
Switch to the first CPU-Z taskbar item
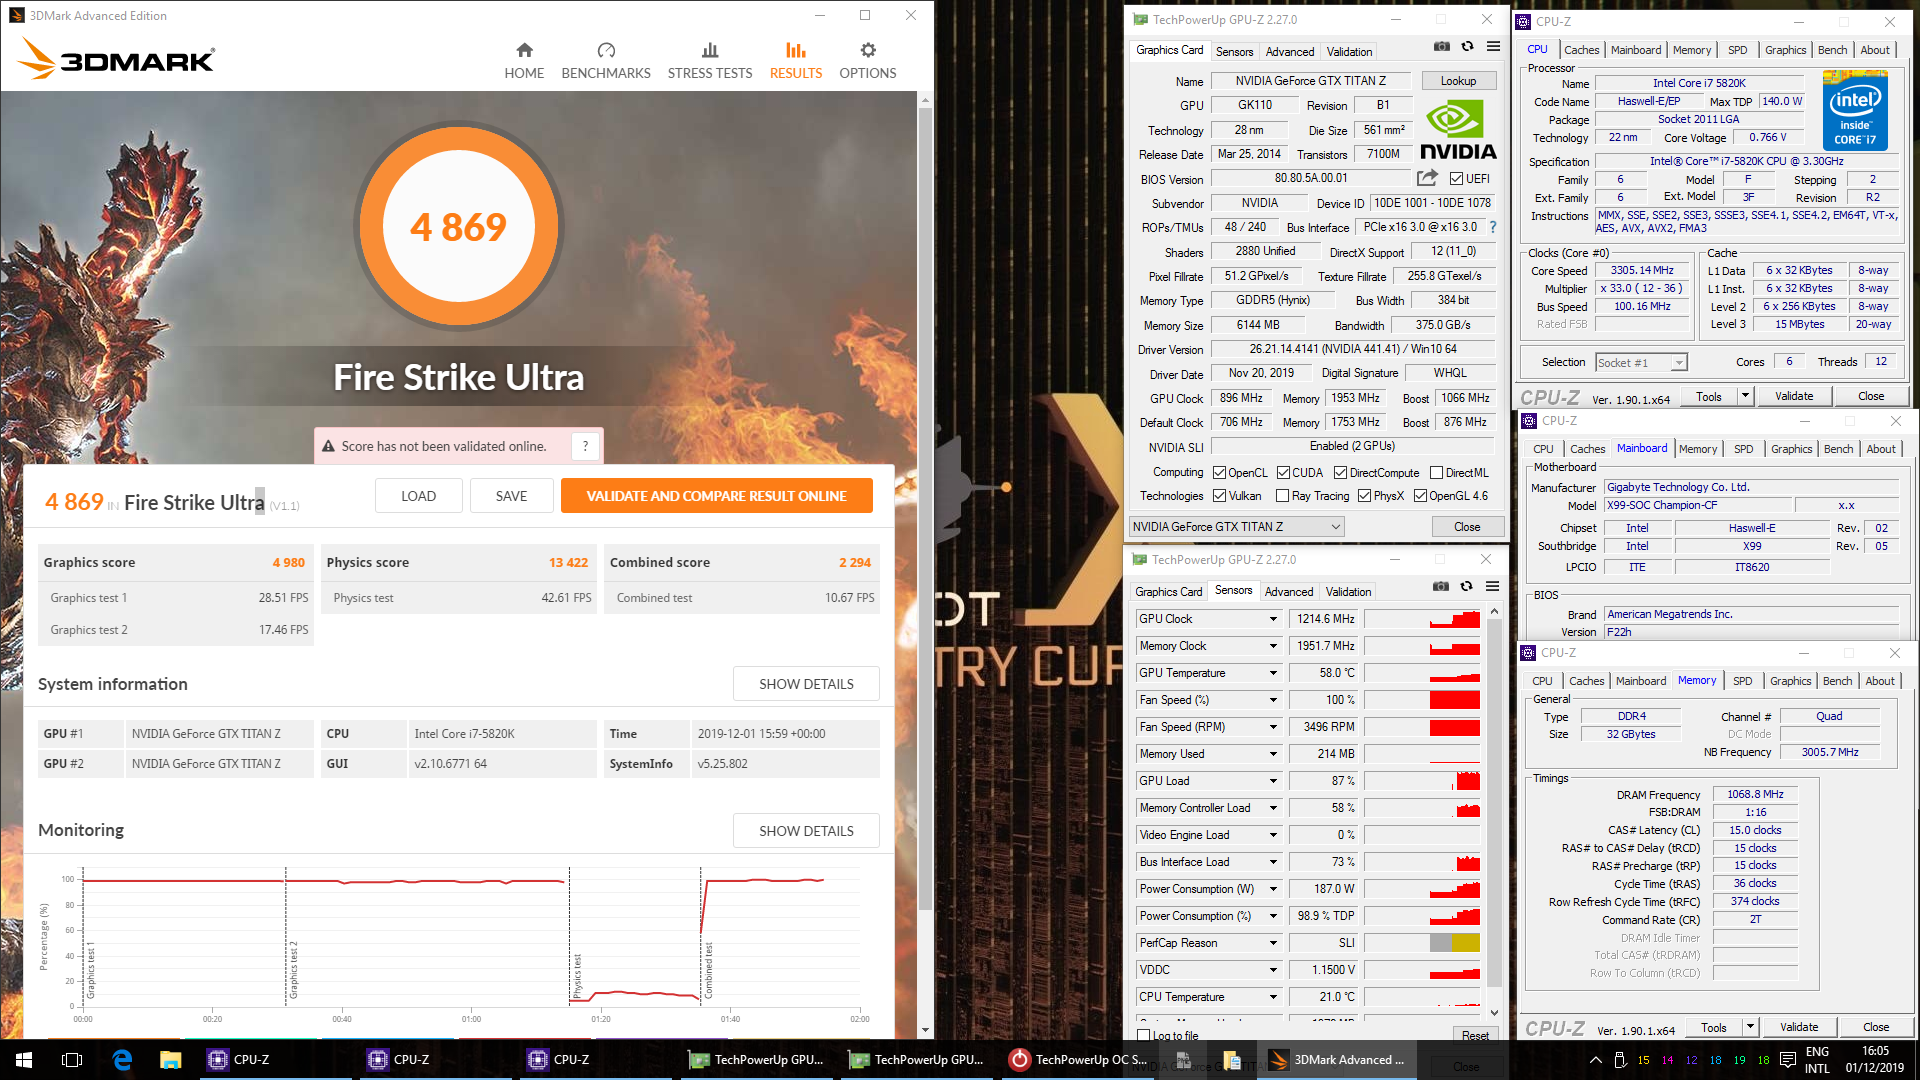pos(277,1060)
